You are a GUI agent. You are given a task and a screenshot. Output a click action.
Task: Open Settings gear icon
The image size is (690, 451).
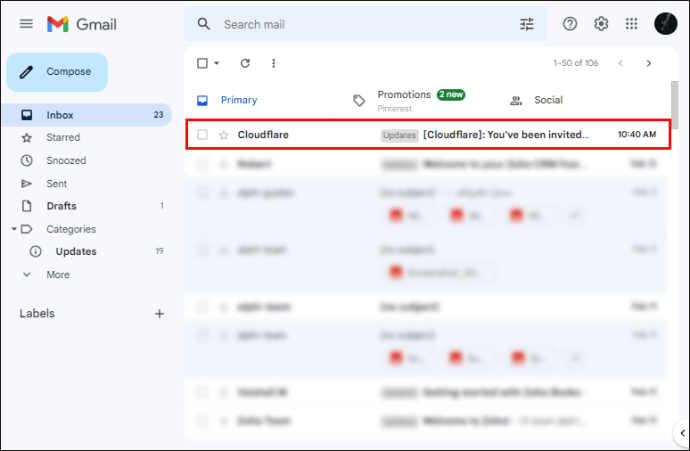[601, 24]
